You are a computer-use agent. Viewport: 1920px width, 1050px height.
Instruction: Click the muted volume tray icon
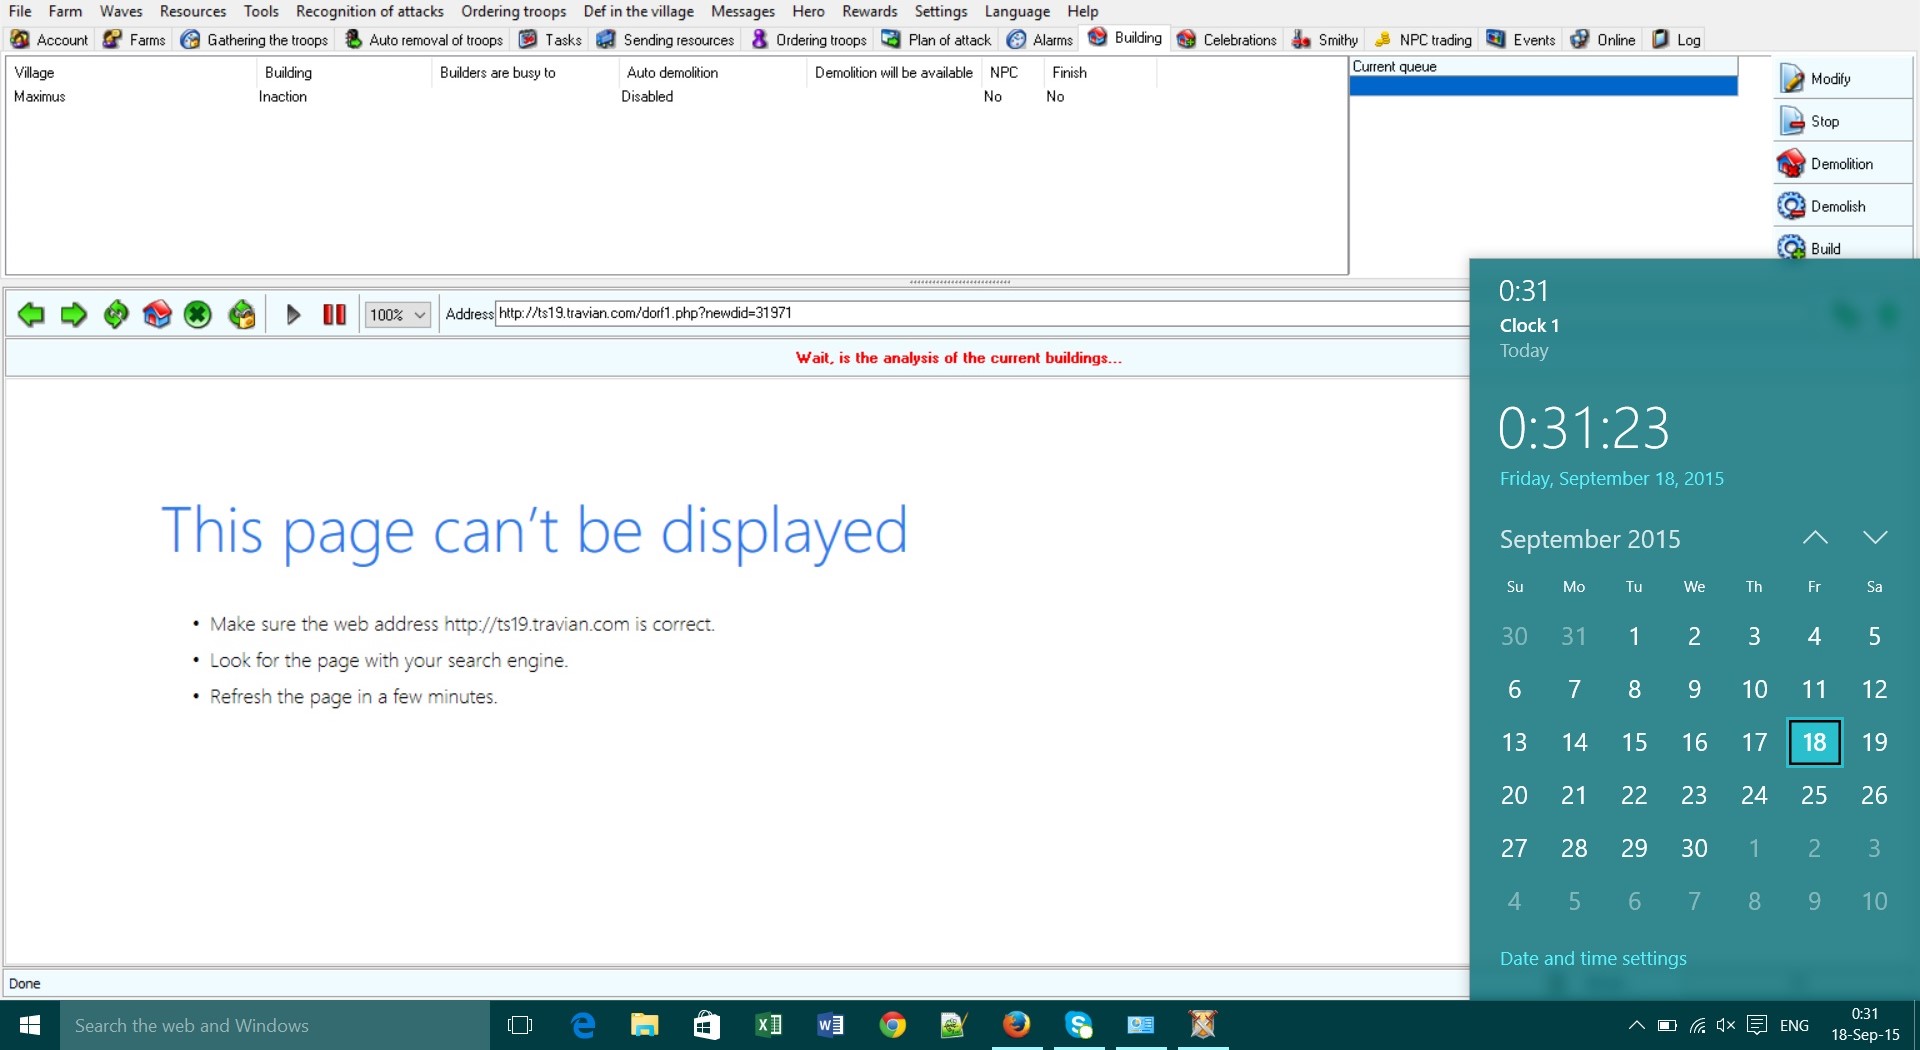1726,1025
